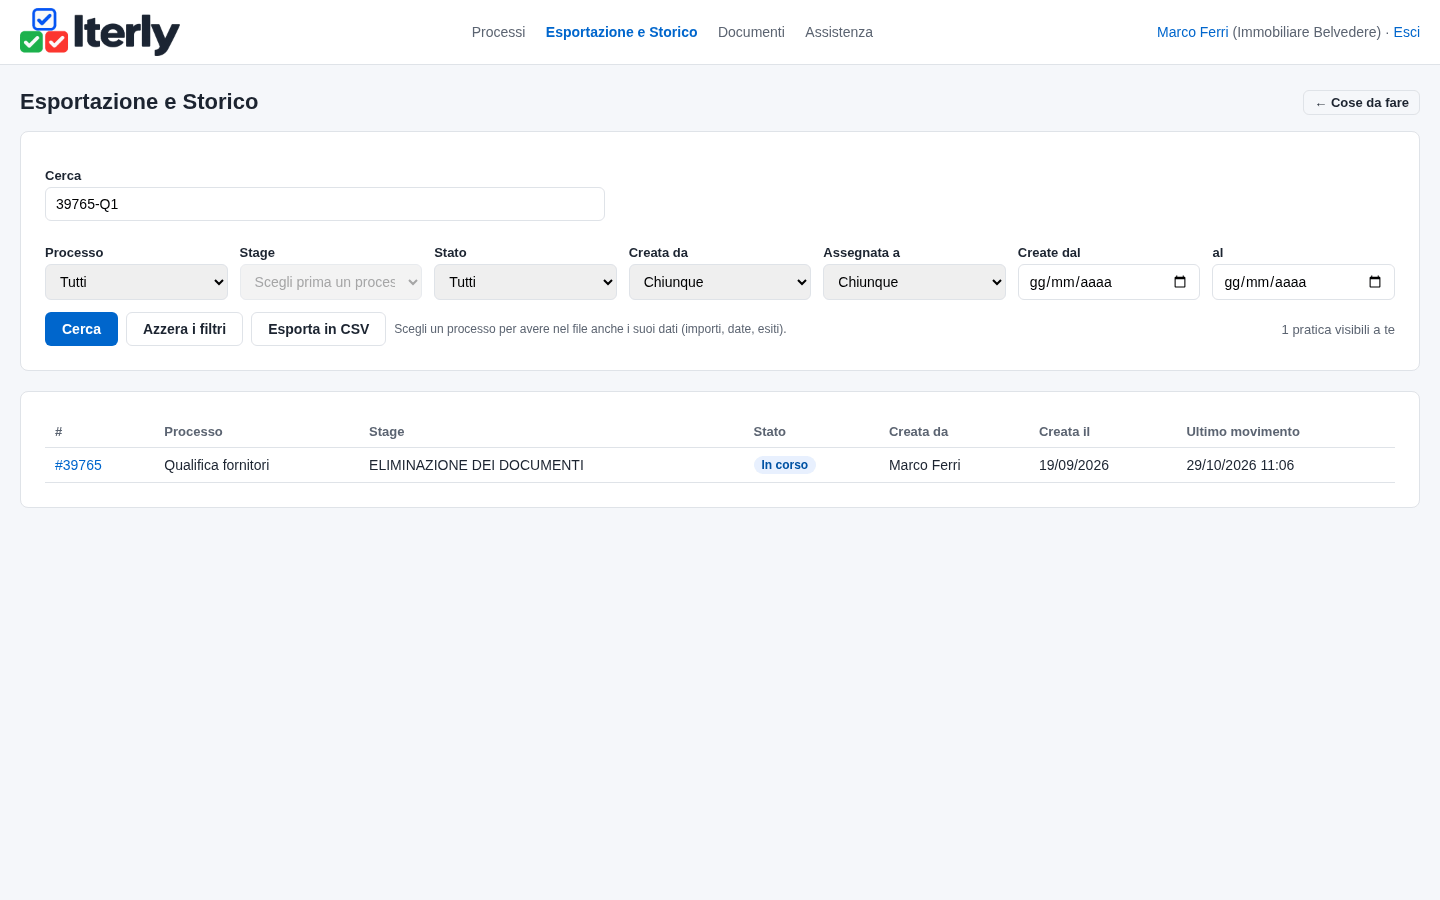Open Marco Ferri profile link
This screenshot has width=1440, height=900.
pos(1192,32)
